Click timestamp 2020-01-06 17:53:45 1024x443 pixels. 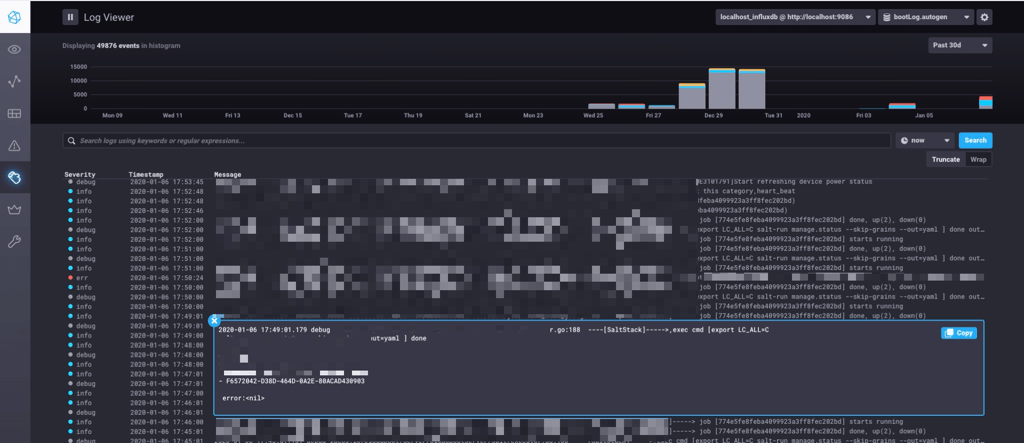(167, 182)
